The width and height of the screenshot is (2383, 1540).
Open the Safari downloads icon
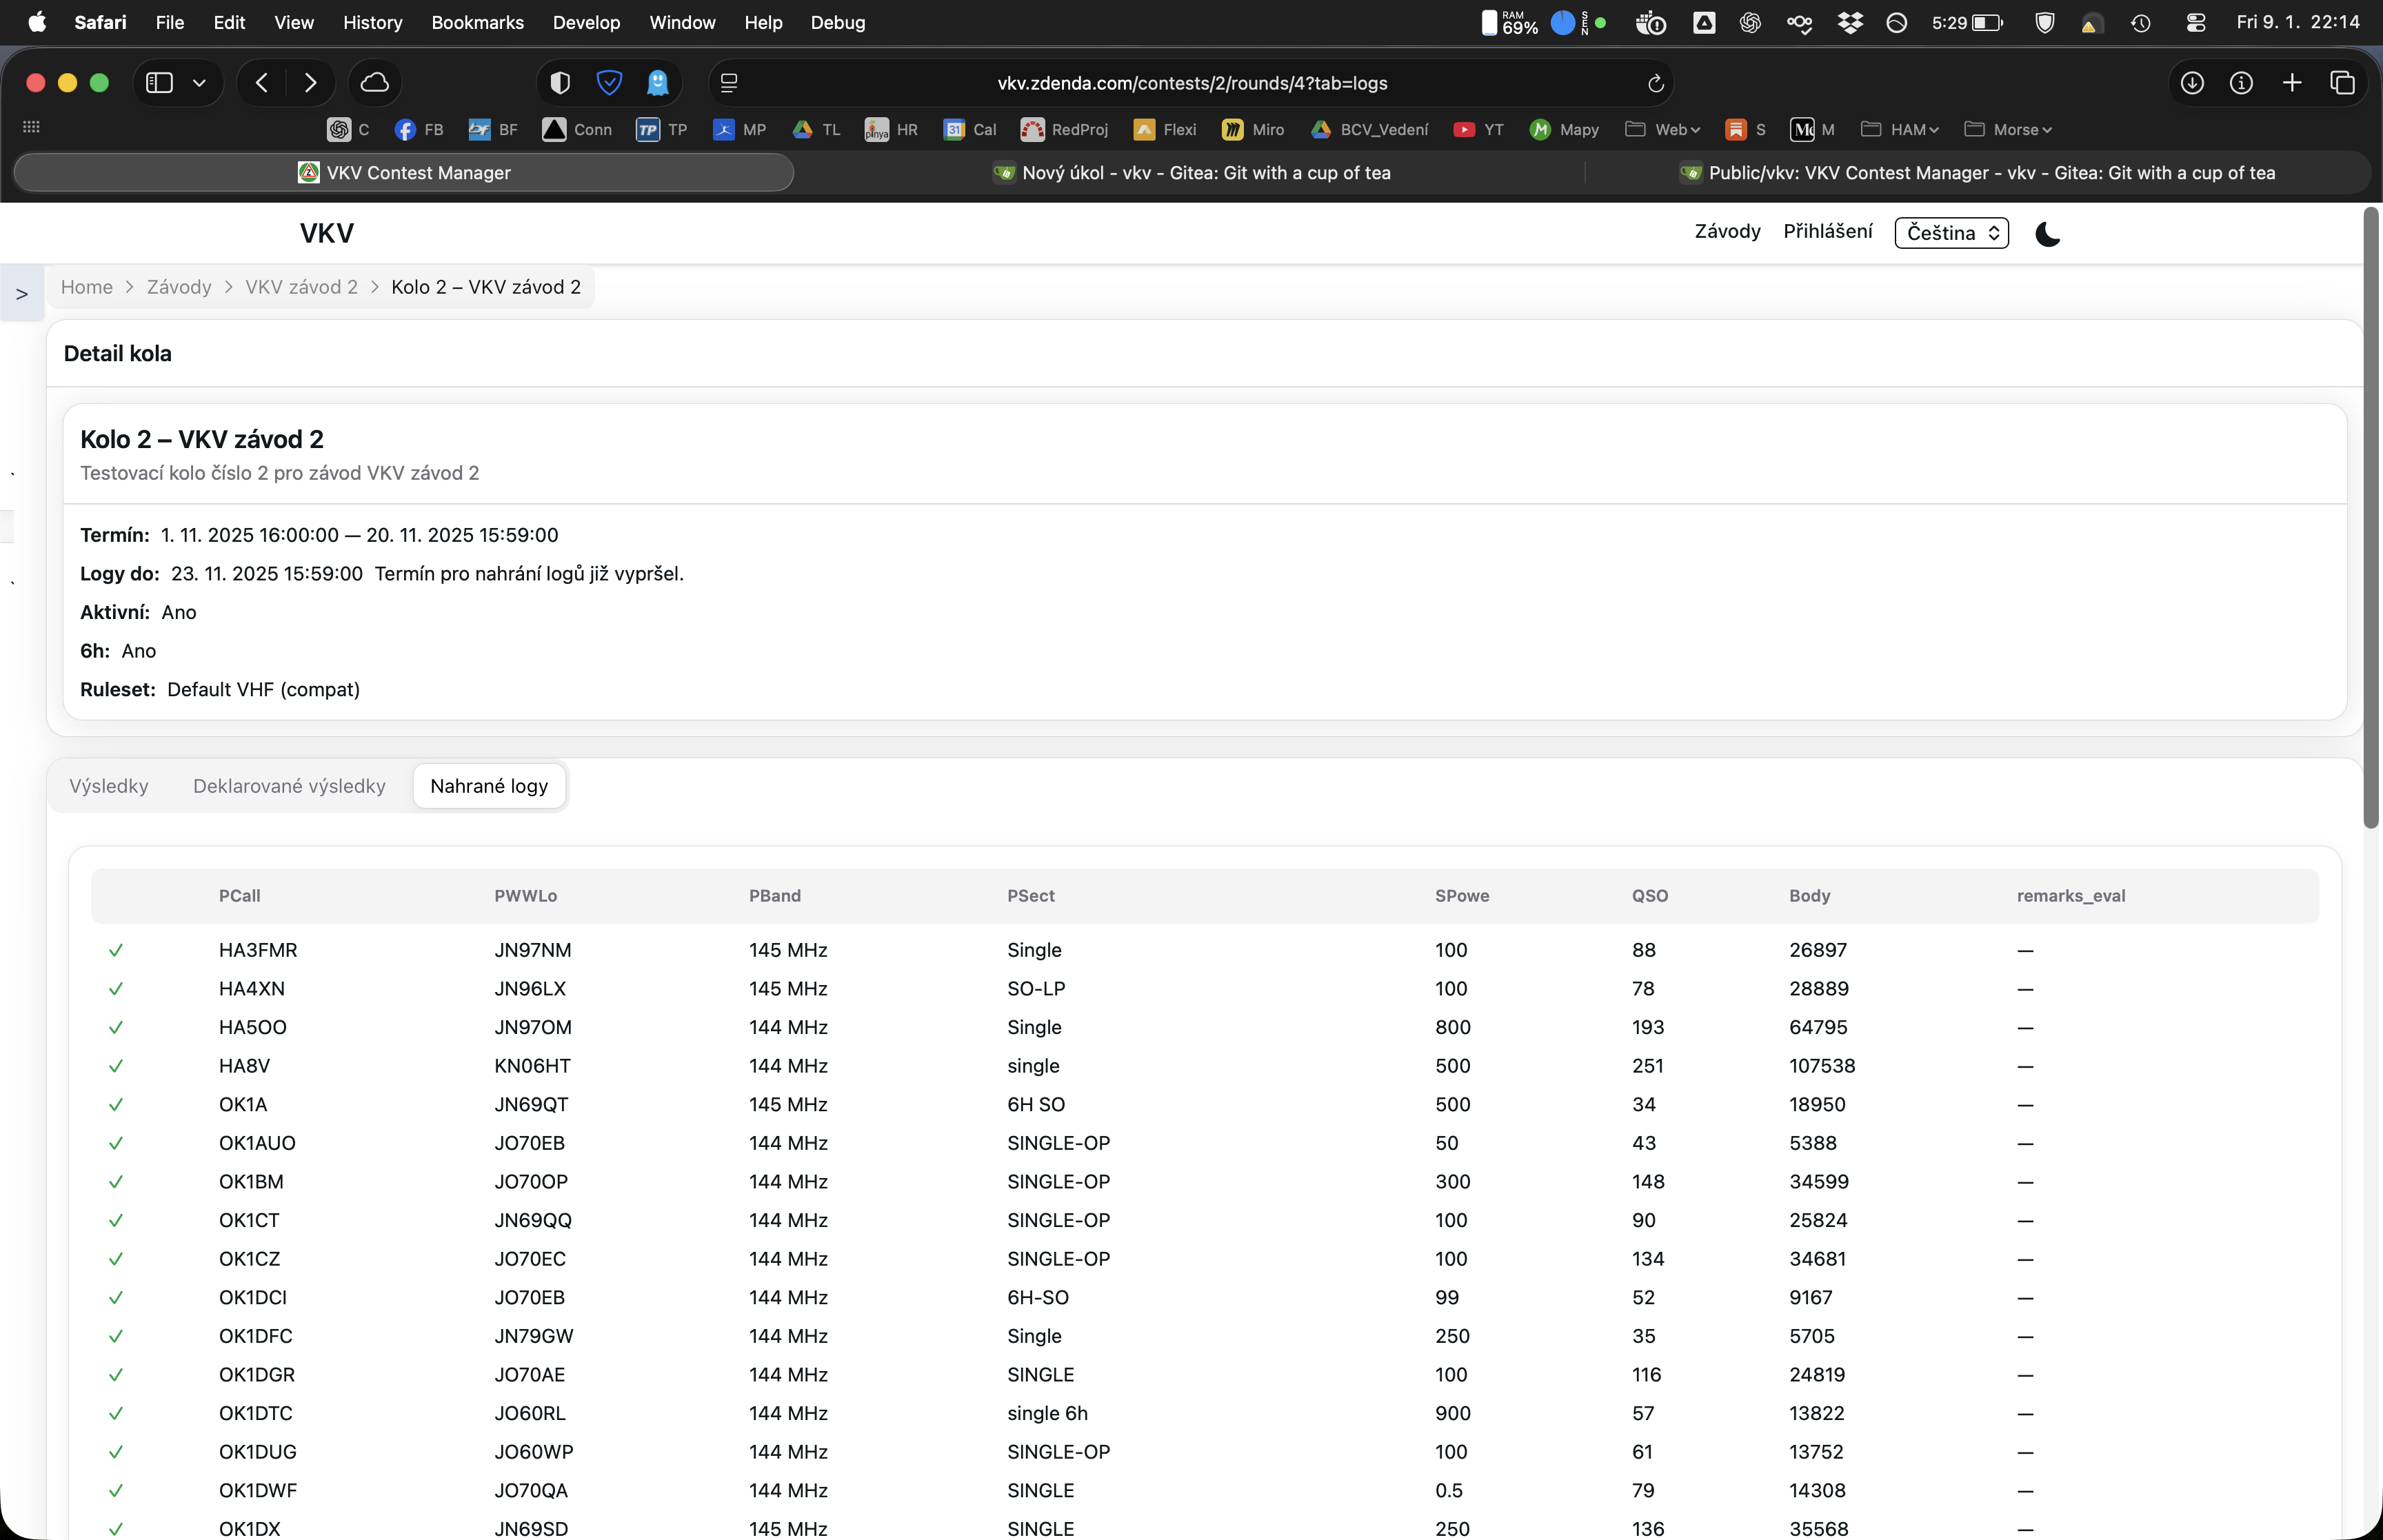(2192, 83)
